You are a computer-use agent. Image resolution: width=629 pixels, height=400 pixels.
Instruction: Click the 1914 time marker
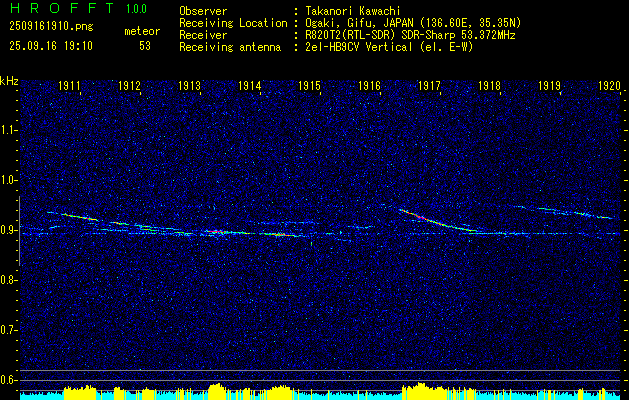tap(250, 85)
